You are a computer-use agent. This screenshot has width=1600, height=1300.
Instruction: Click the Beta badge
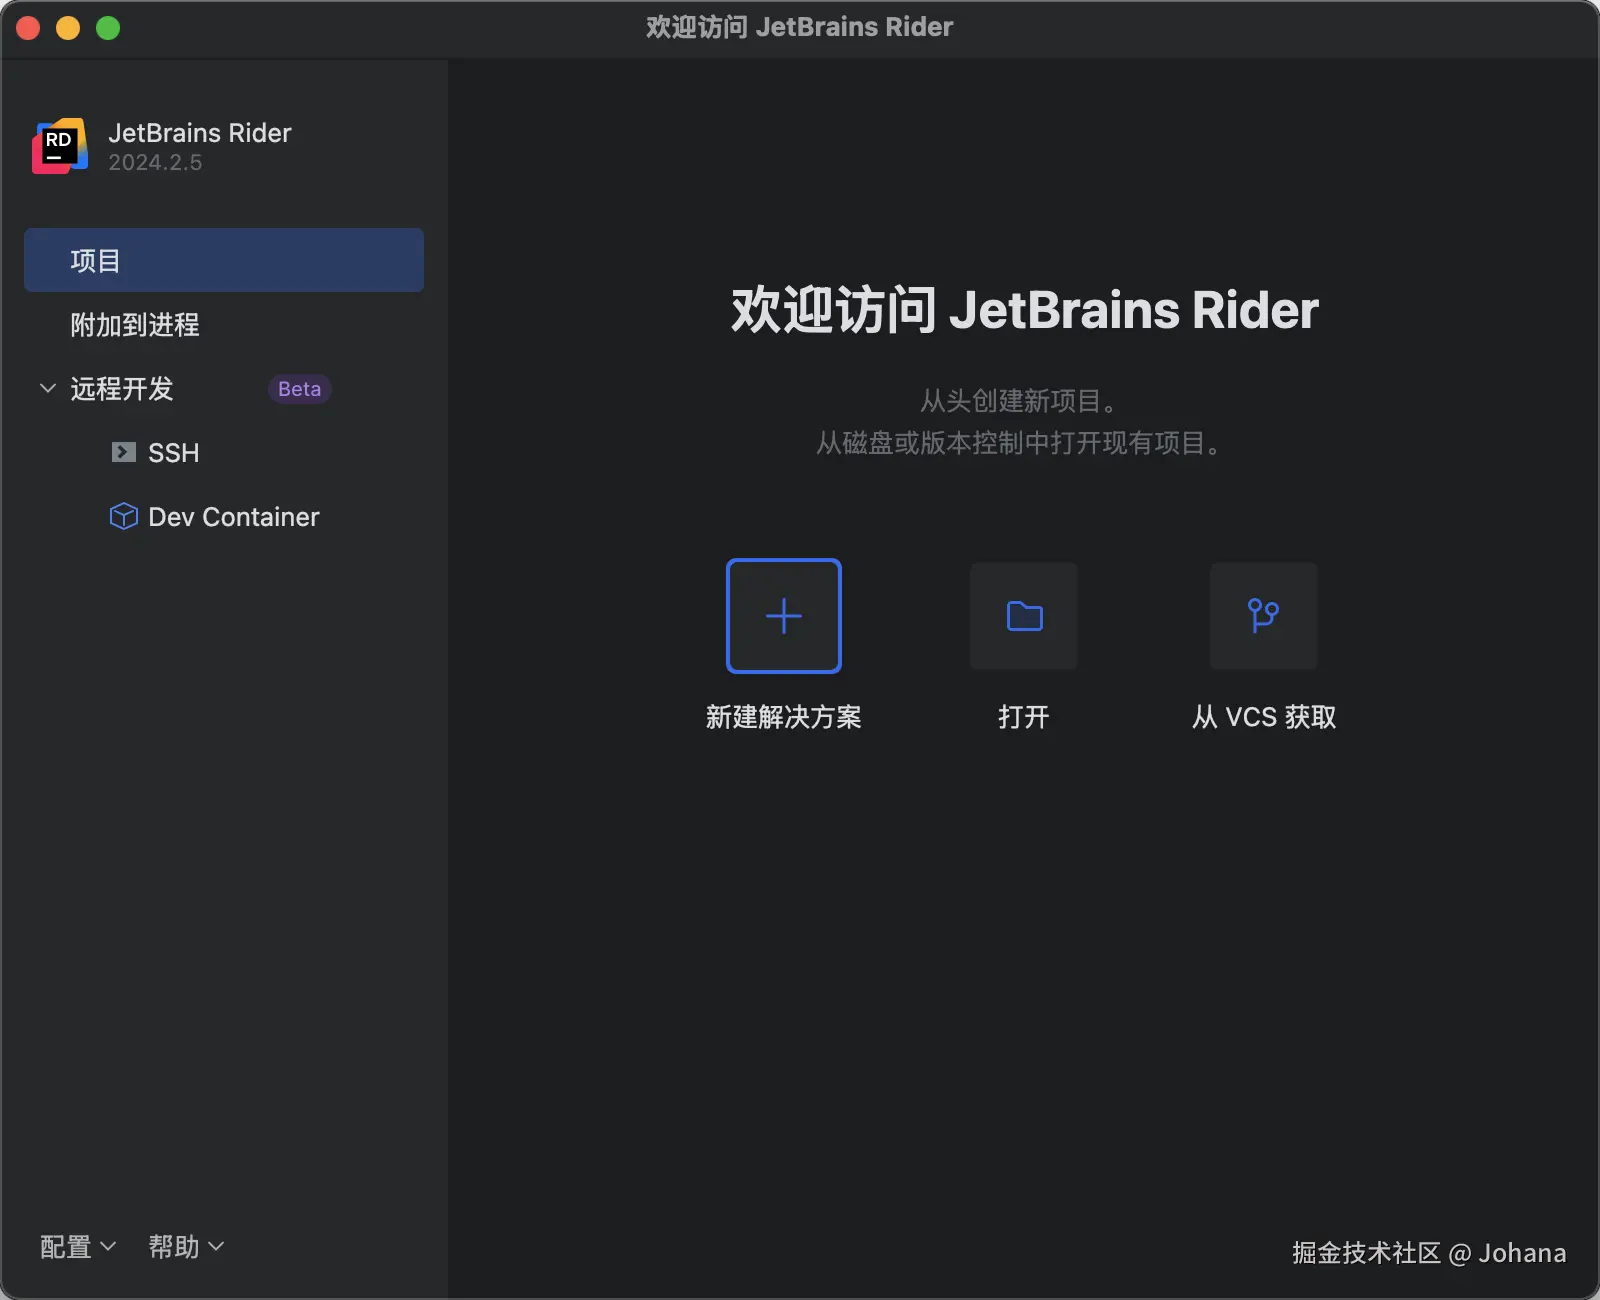[x=300, y=389]
